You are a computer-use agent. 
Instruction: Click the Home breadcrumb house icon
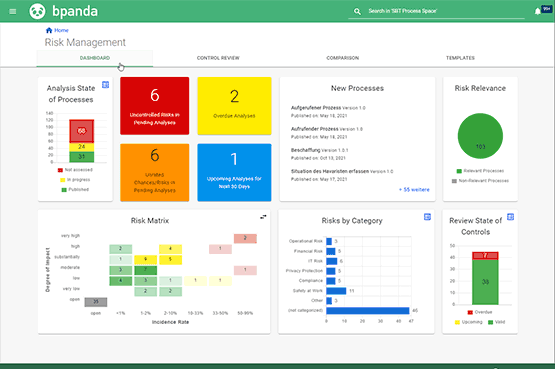coord(49,30)
